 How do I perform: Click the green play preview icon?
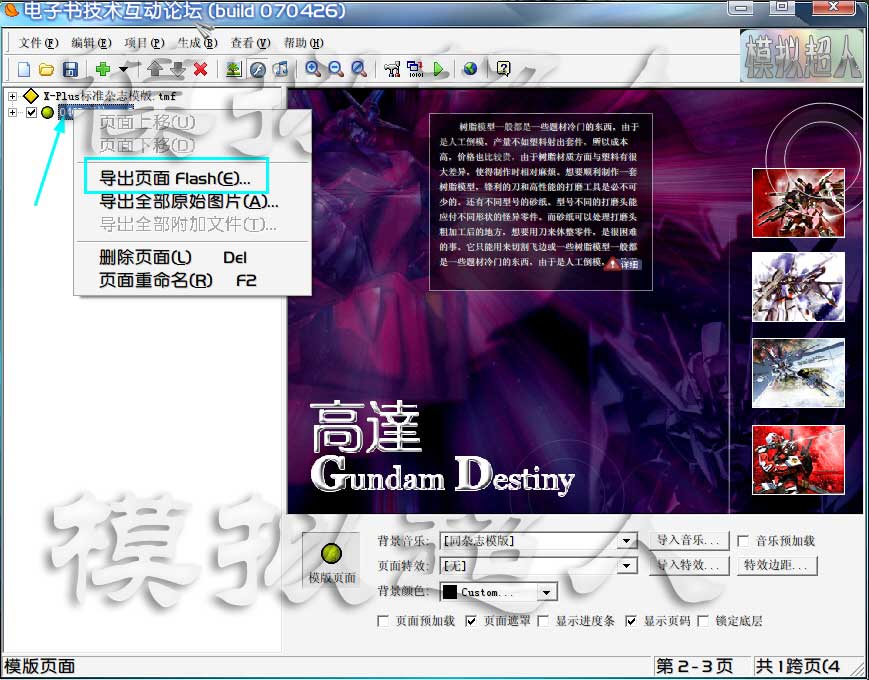pyautogui.click(x=438, y=69)
